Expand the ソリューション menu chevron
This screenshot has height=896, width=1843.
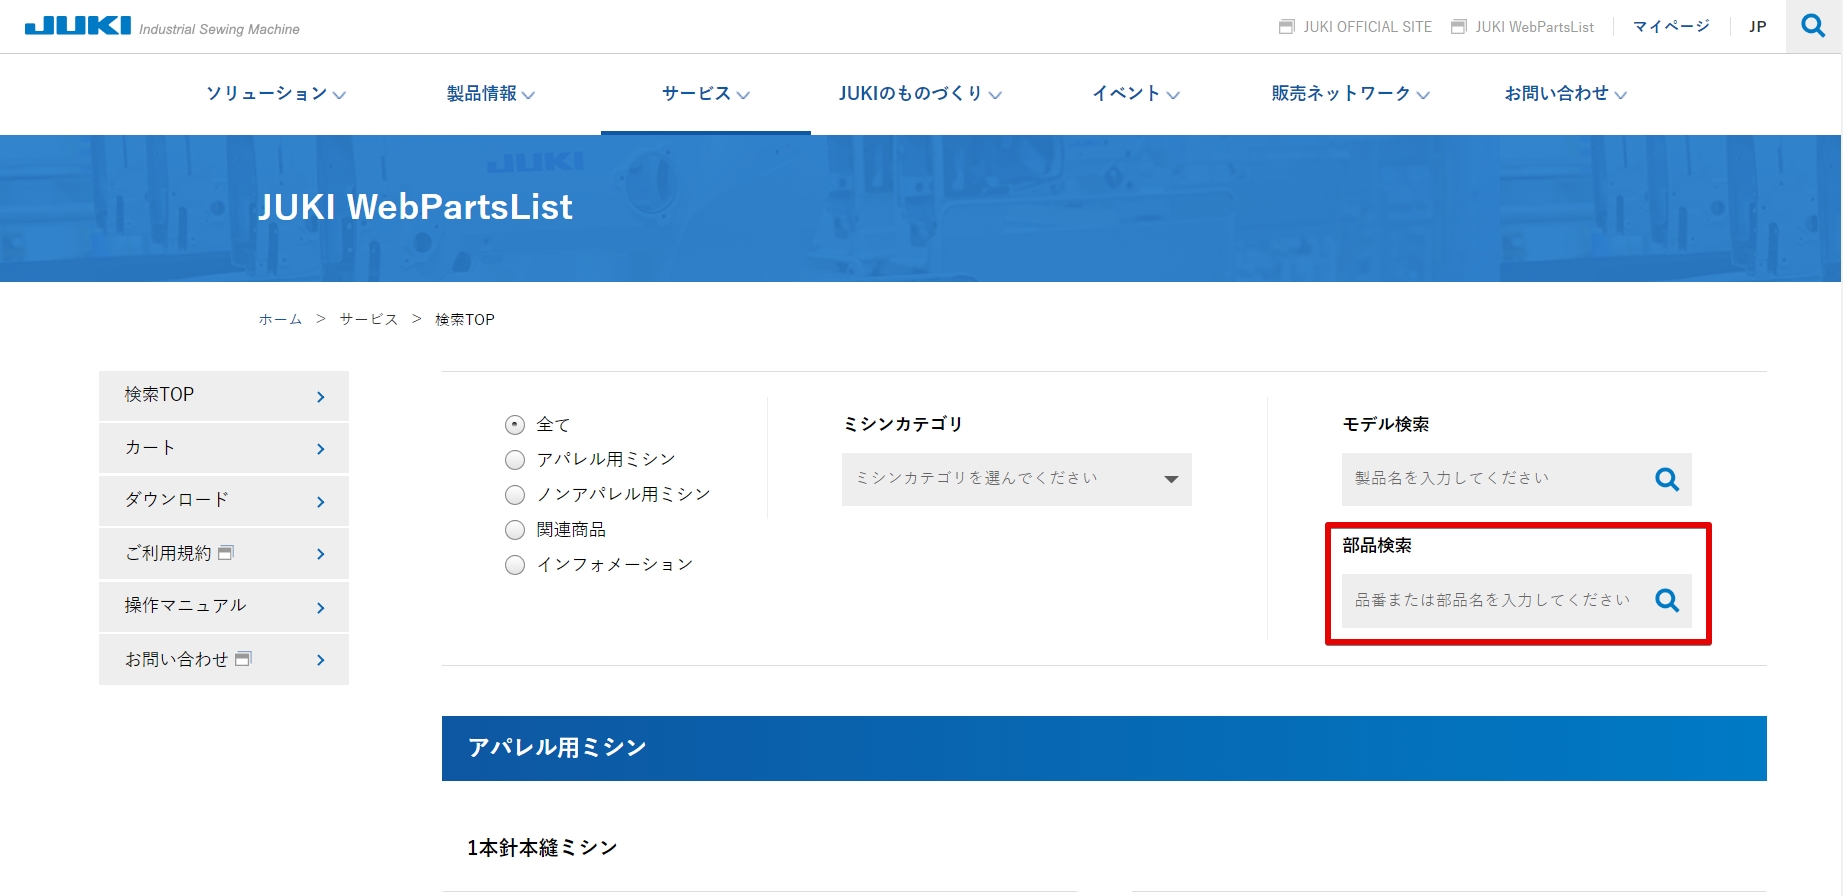(339, 95)
